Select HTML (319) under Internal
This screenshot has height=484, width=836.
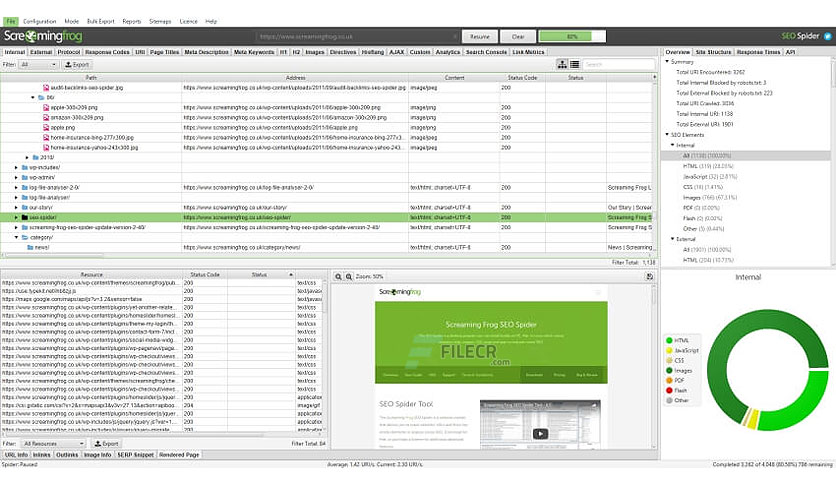[708, 166]
